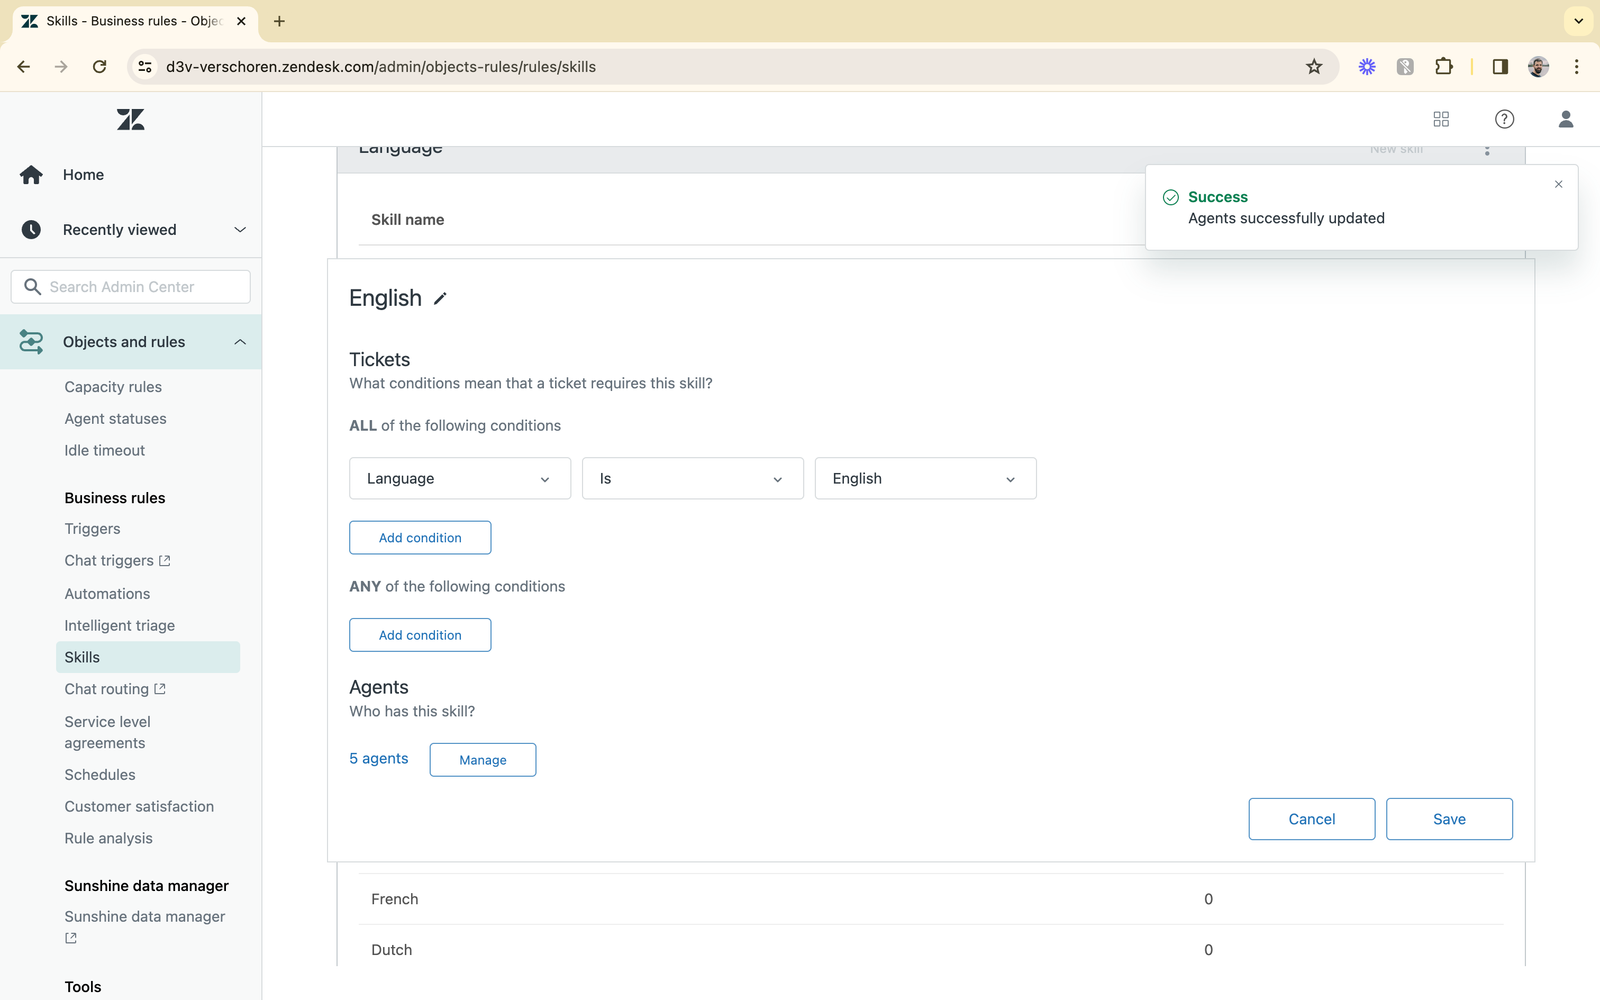
Task: Open the Chrome three-dot menu
Action: (x=1577, y=66)
